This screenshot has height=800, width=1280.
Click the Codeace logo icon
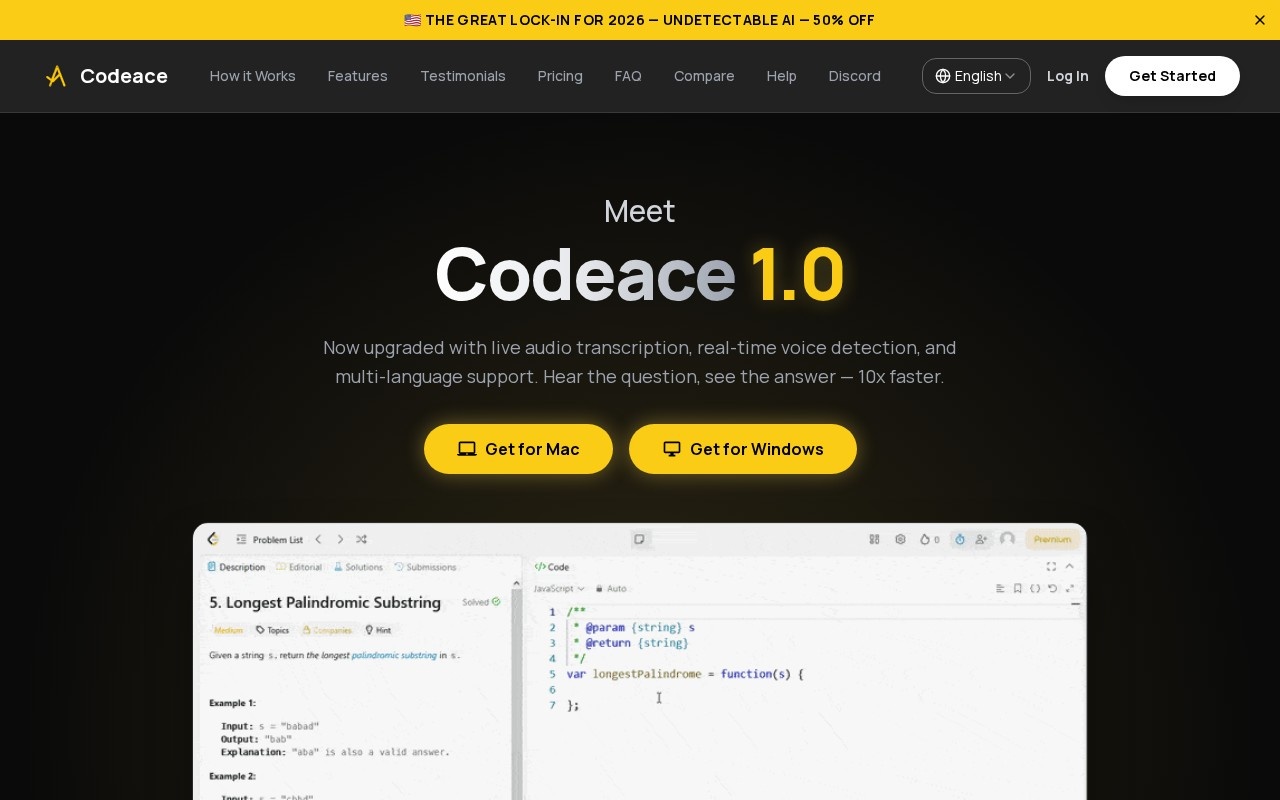[x=56, y=76]
